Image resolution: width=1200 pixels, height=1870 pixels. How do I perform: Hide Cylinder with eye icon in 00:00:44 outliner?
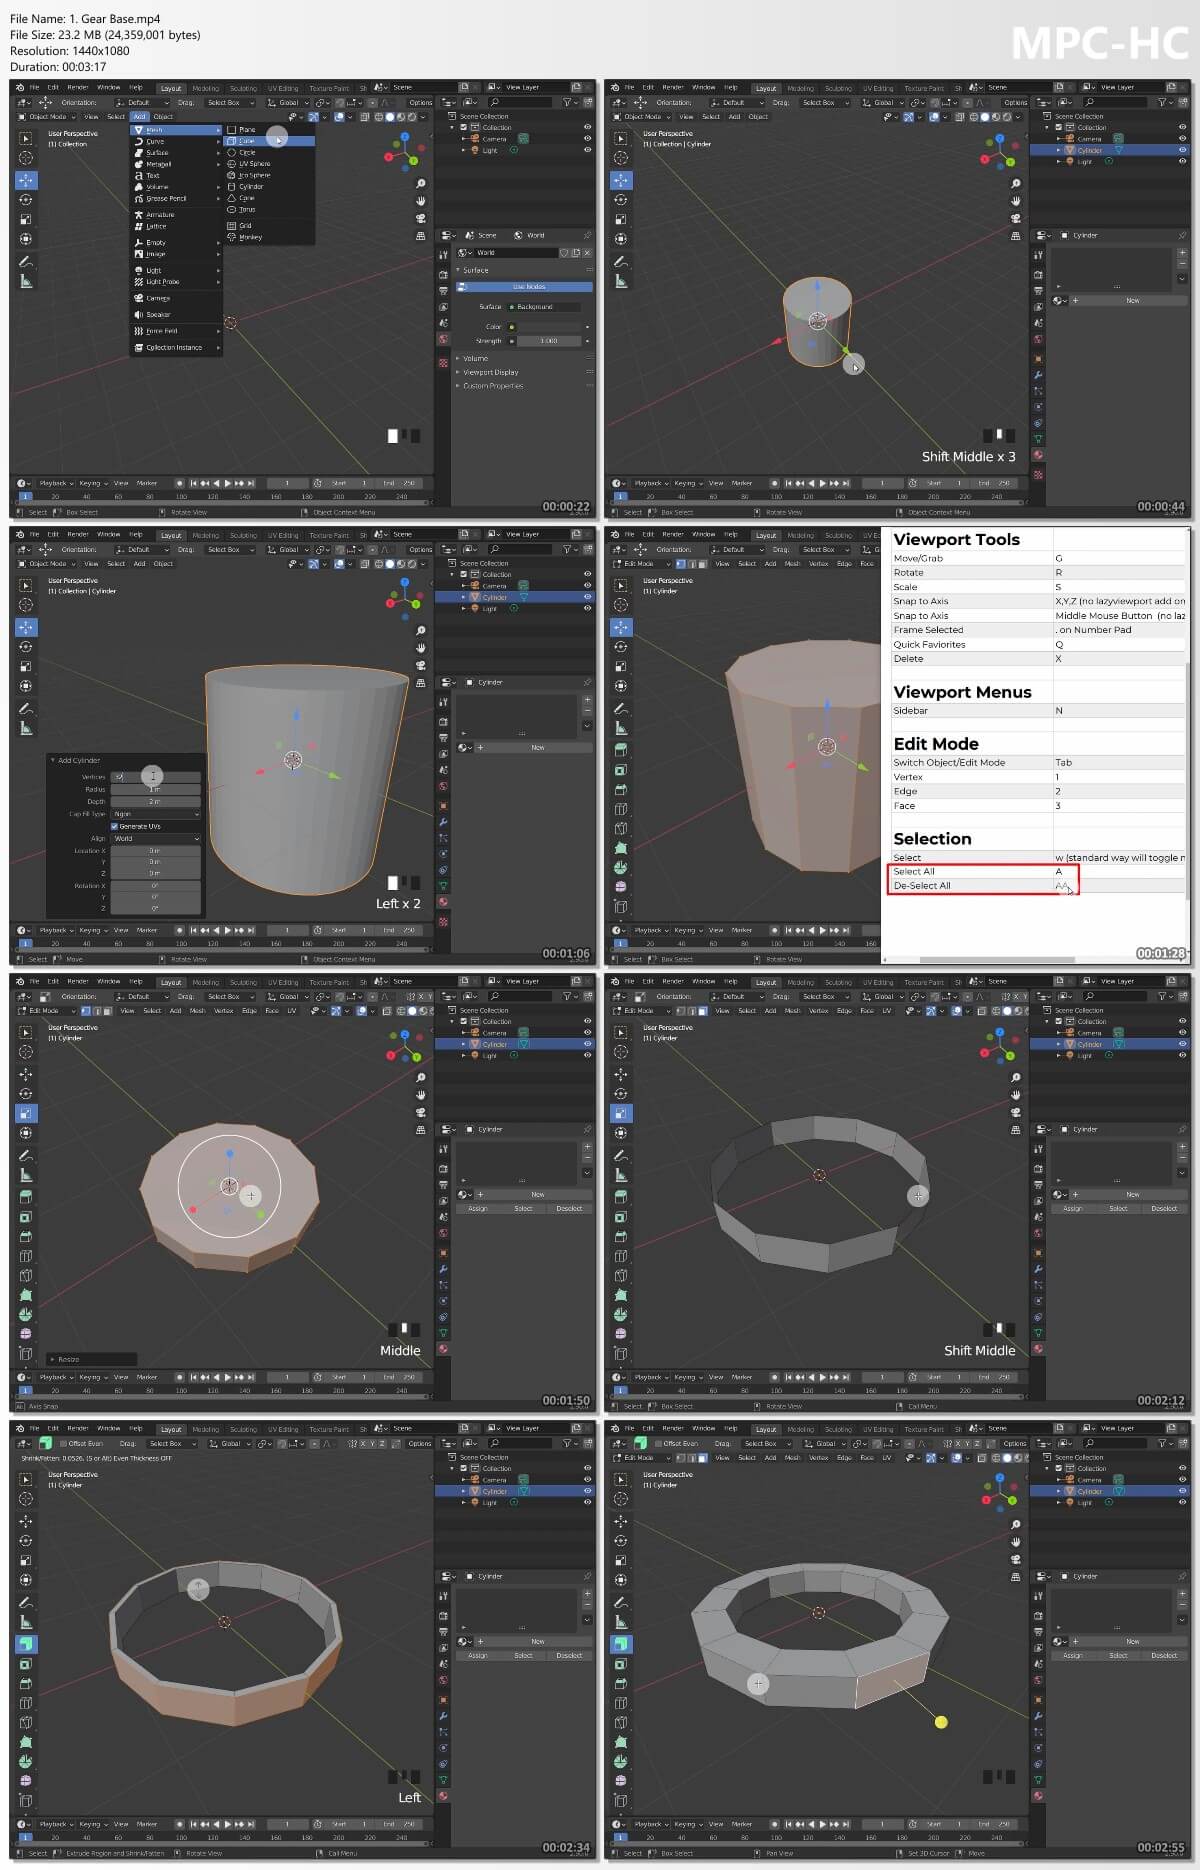(x=1182, y=150)
